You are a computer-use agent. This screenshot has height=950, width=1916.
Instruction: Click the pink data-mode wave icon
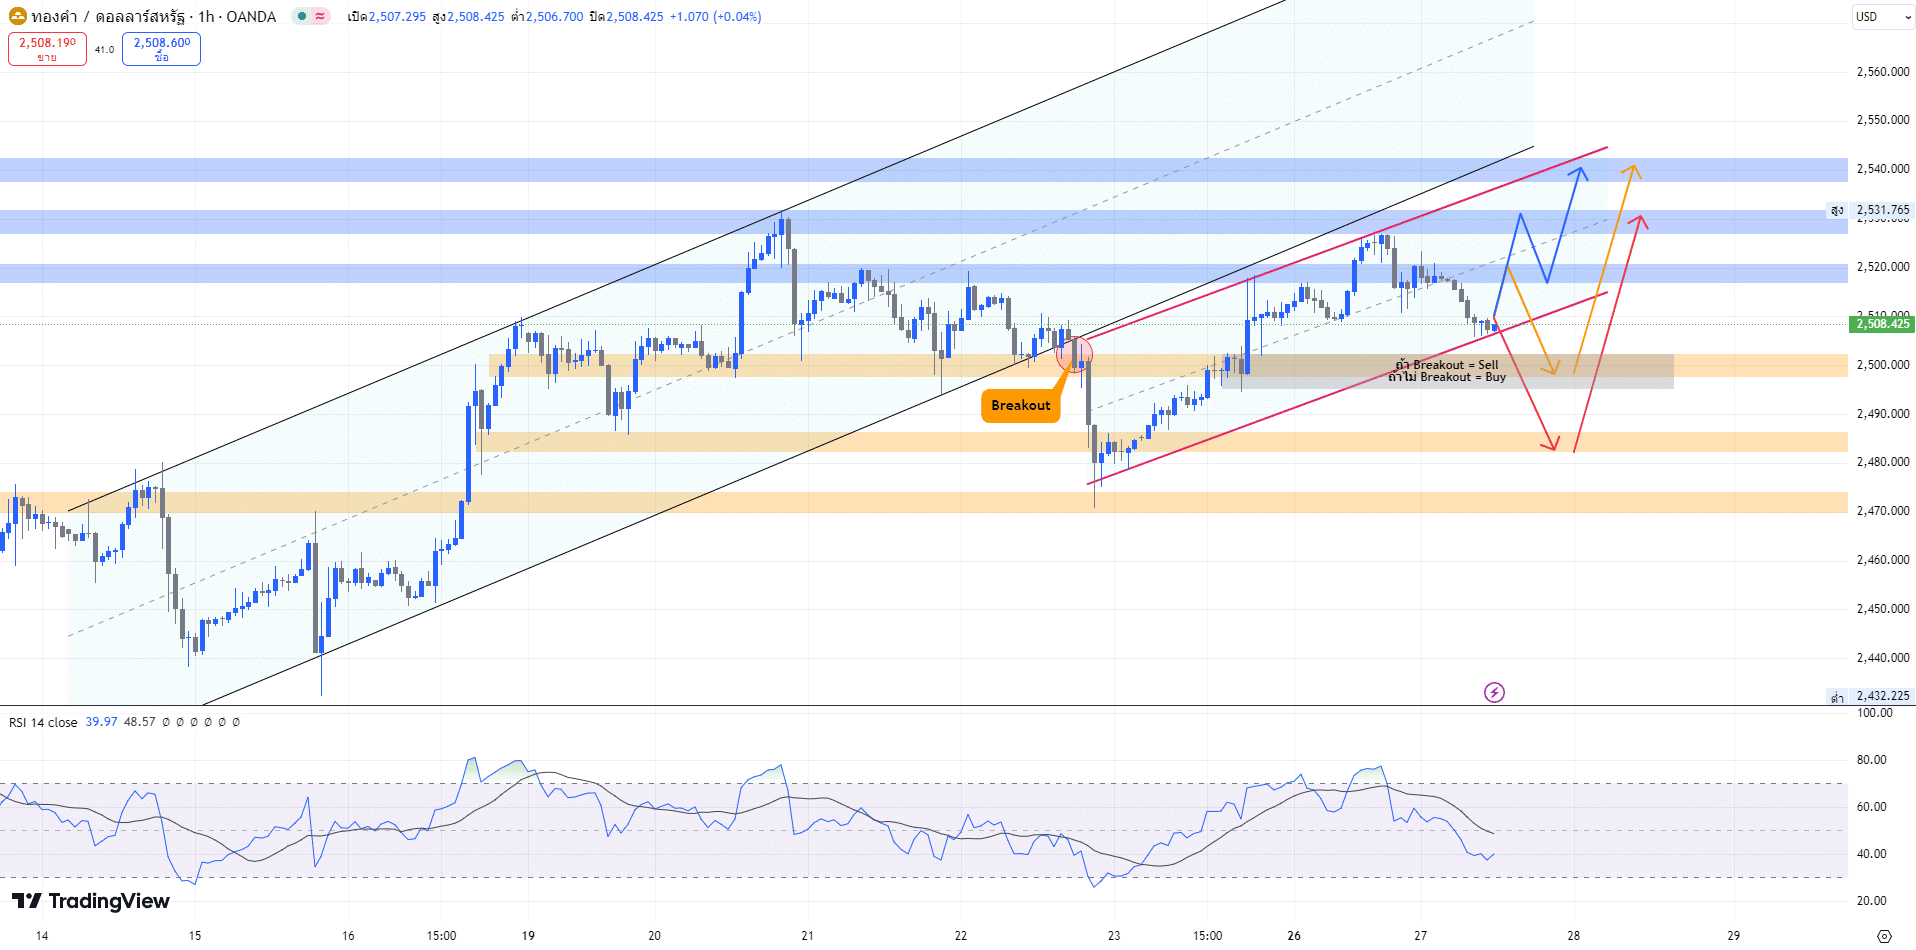click(x=320, y=16)
